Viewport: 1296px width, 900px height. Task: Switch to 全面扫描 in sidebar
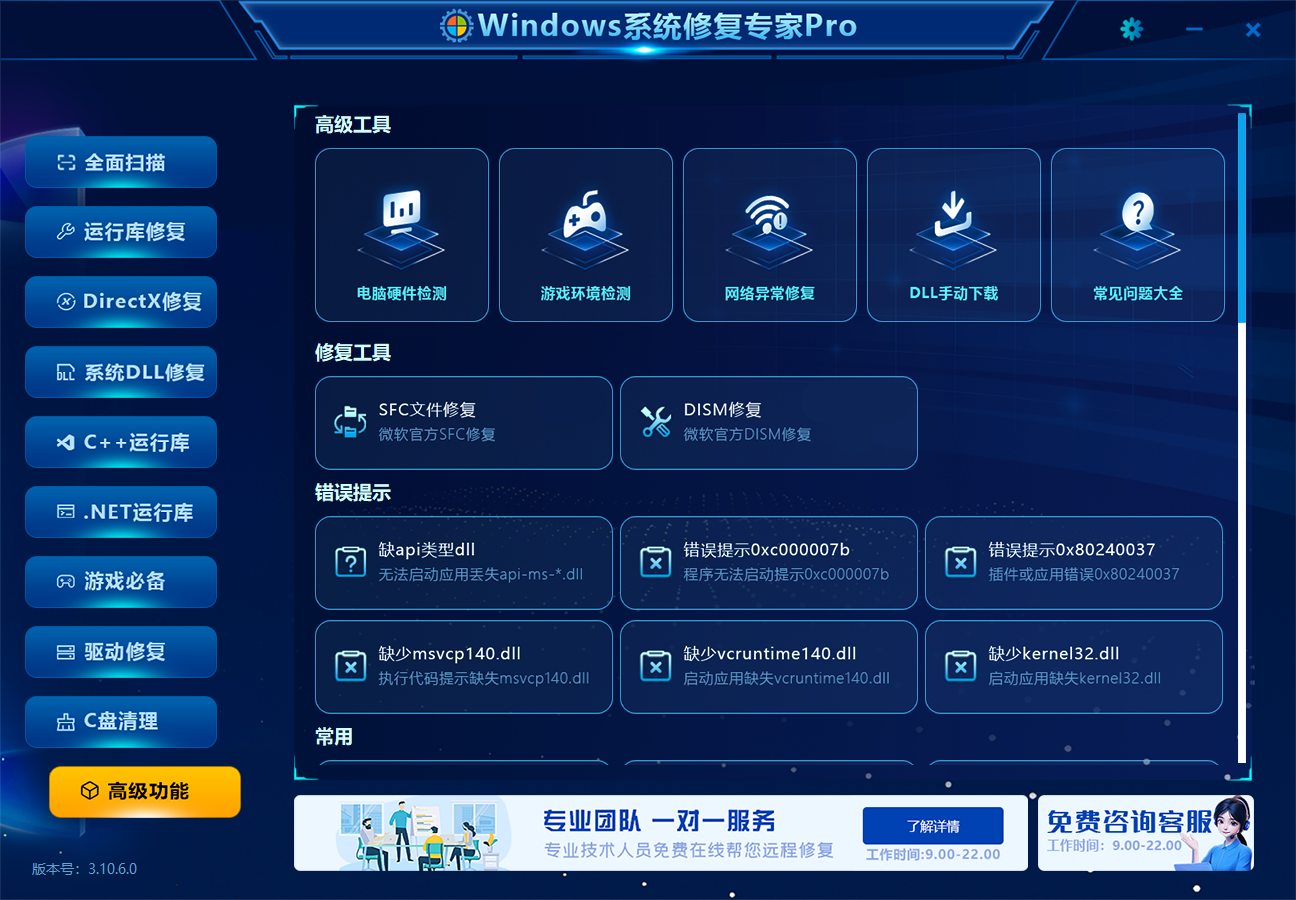pyautogui.click(x=121, y=162)
